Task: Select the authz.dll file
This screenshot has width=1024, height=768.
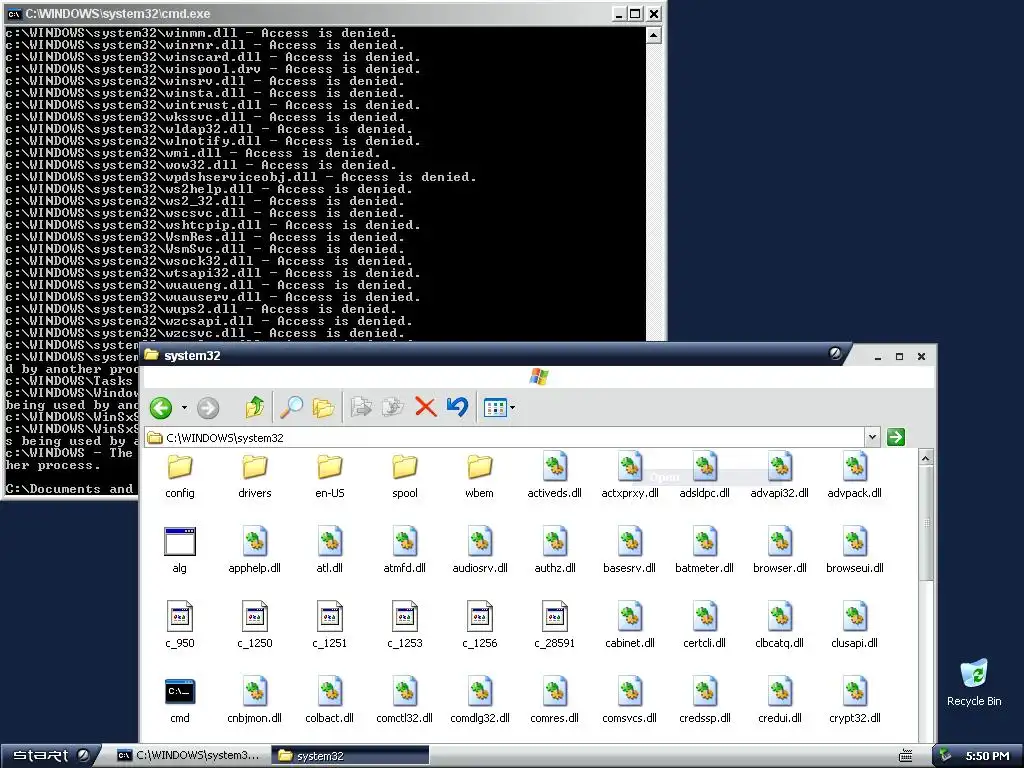Action: click(554, 551)
